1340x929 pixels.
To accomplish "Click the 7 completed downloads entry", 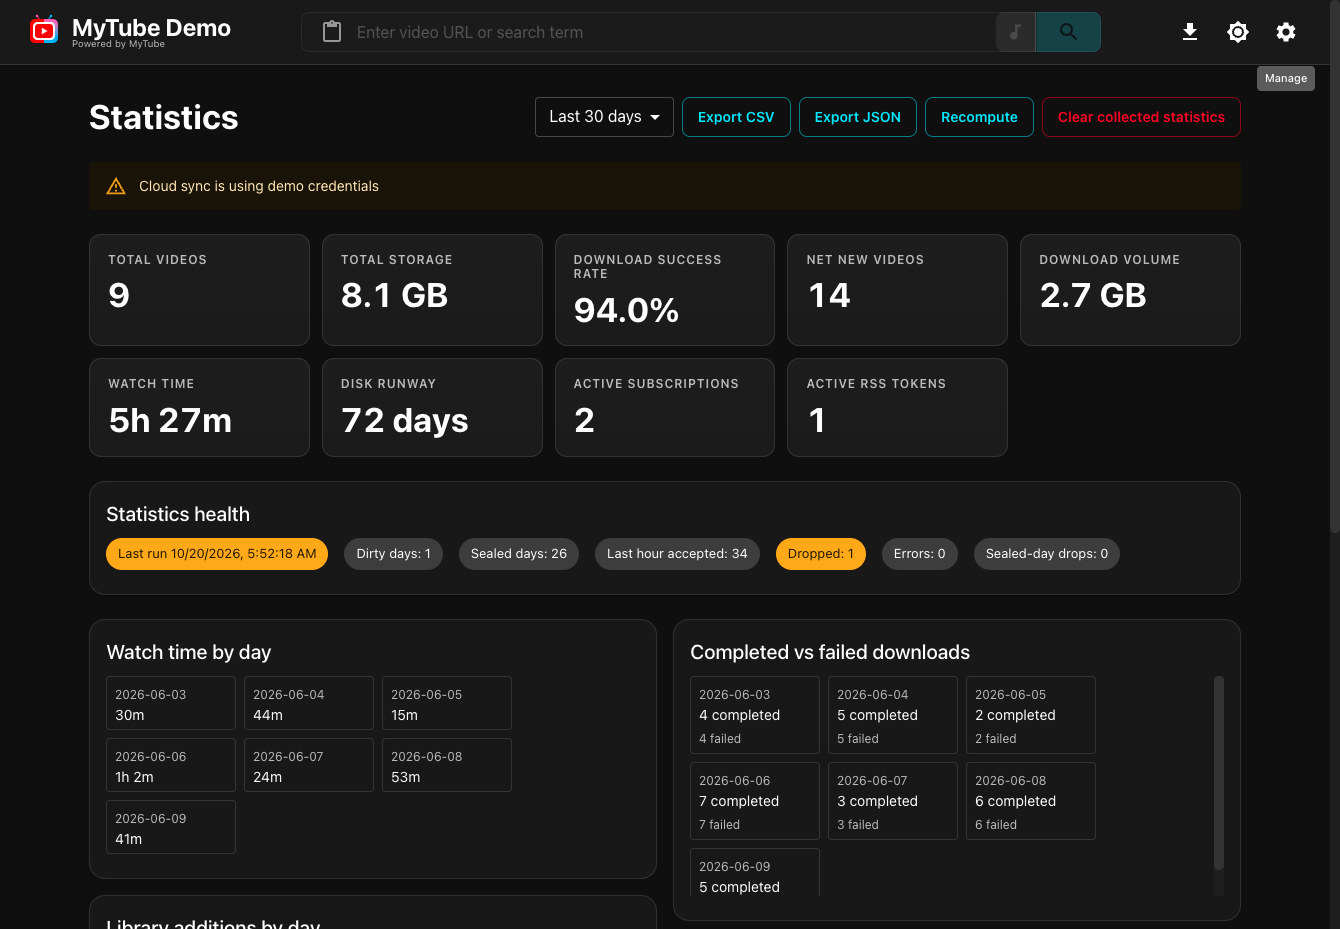I will (755, 801).
